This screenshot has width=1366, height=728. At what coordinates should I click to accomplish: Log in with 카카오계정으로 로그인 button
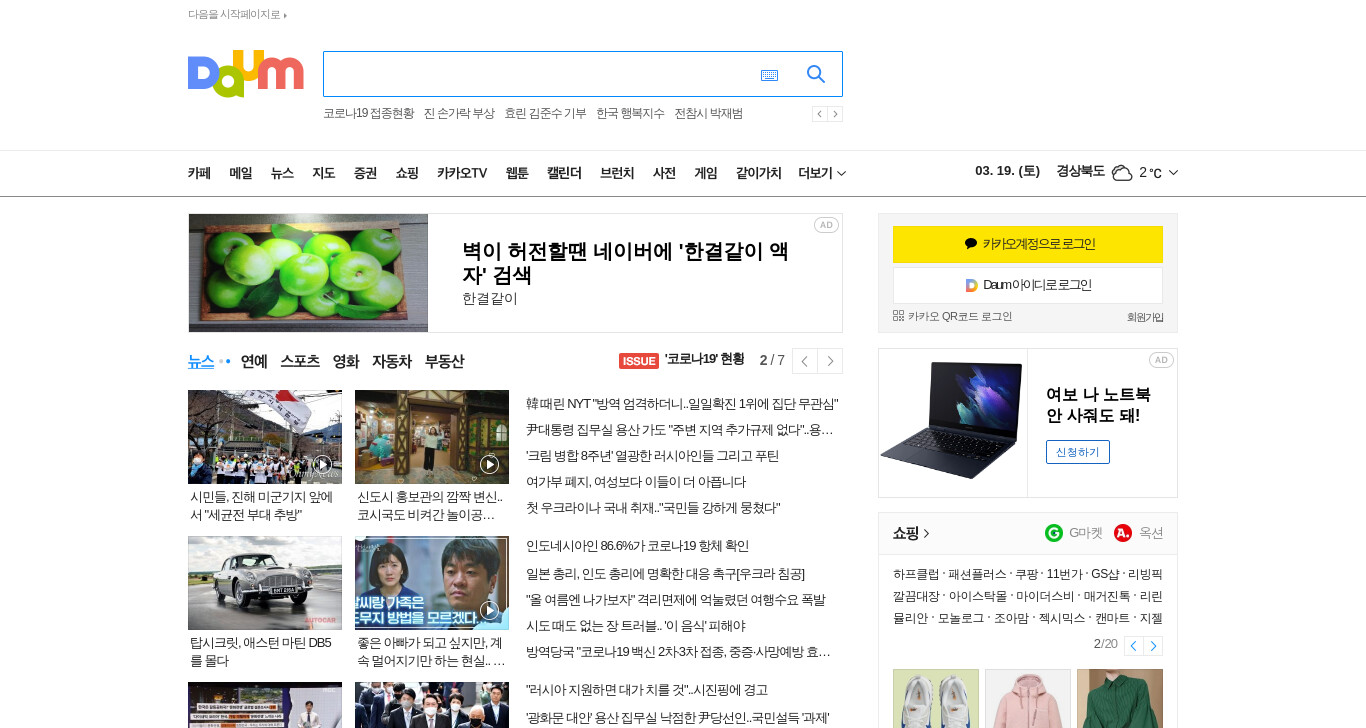(x=1028, y=244)
